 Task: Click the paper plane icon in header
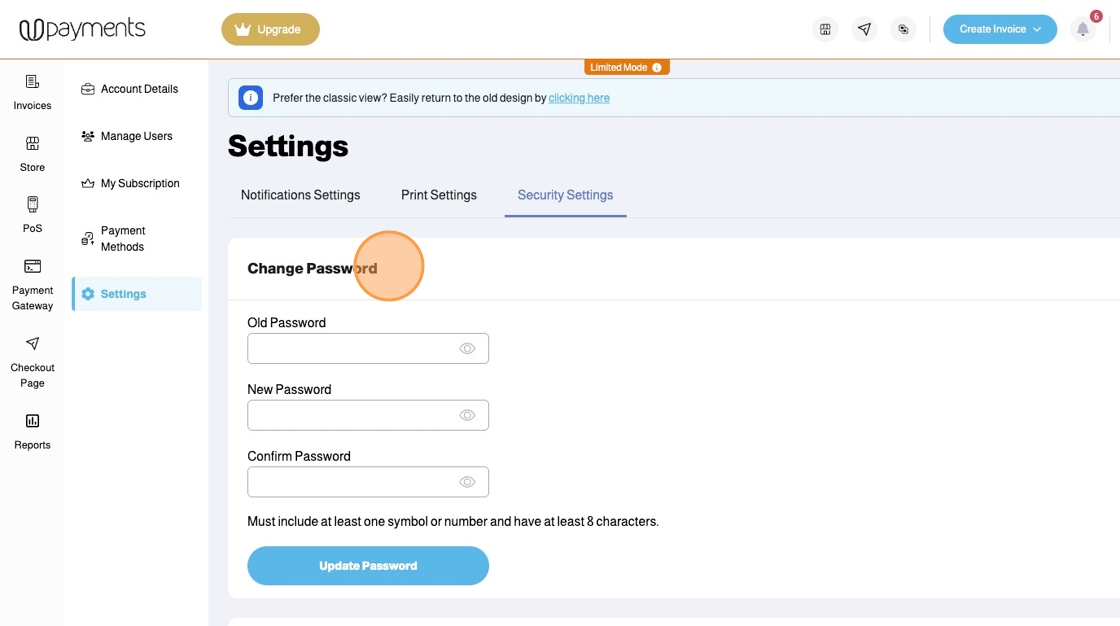[864, 30]
